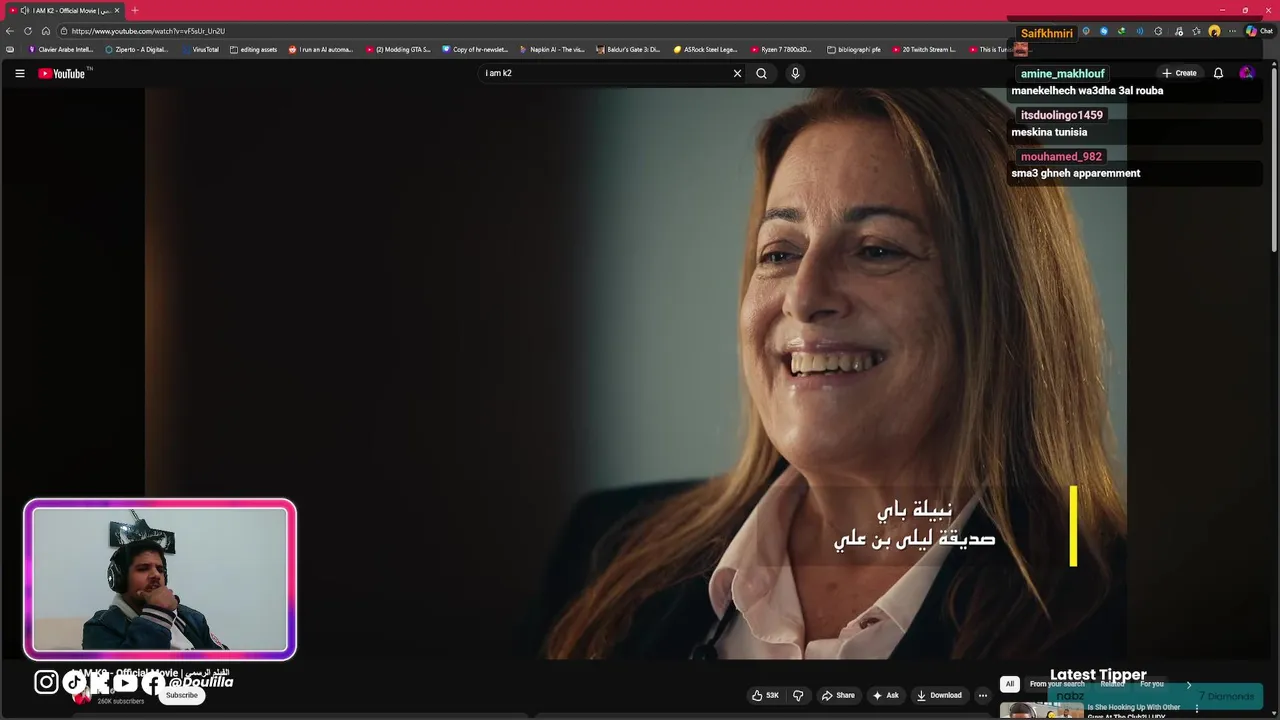The width and height of the screenshot is (1280, 720).
Task: Open YouTube notifications bell
Action: pyautogui.click(x=1218, y=73)
